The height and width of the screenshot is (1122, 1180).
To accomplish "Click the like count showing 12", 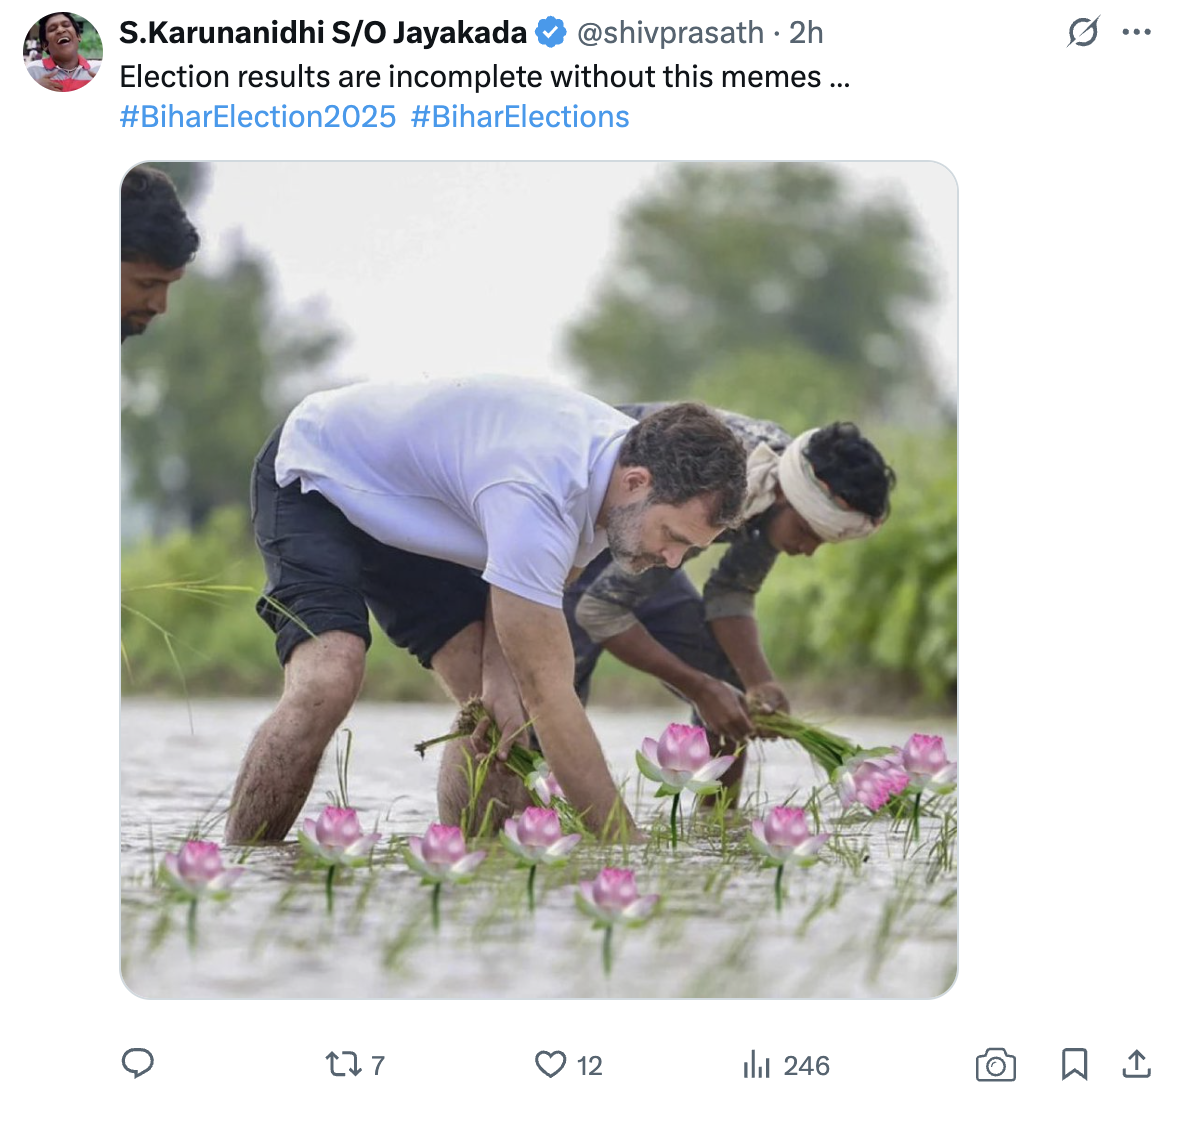I will click(x=588, y=1065).
